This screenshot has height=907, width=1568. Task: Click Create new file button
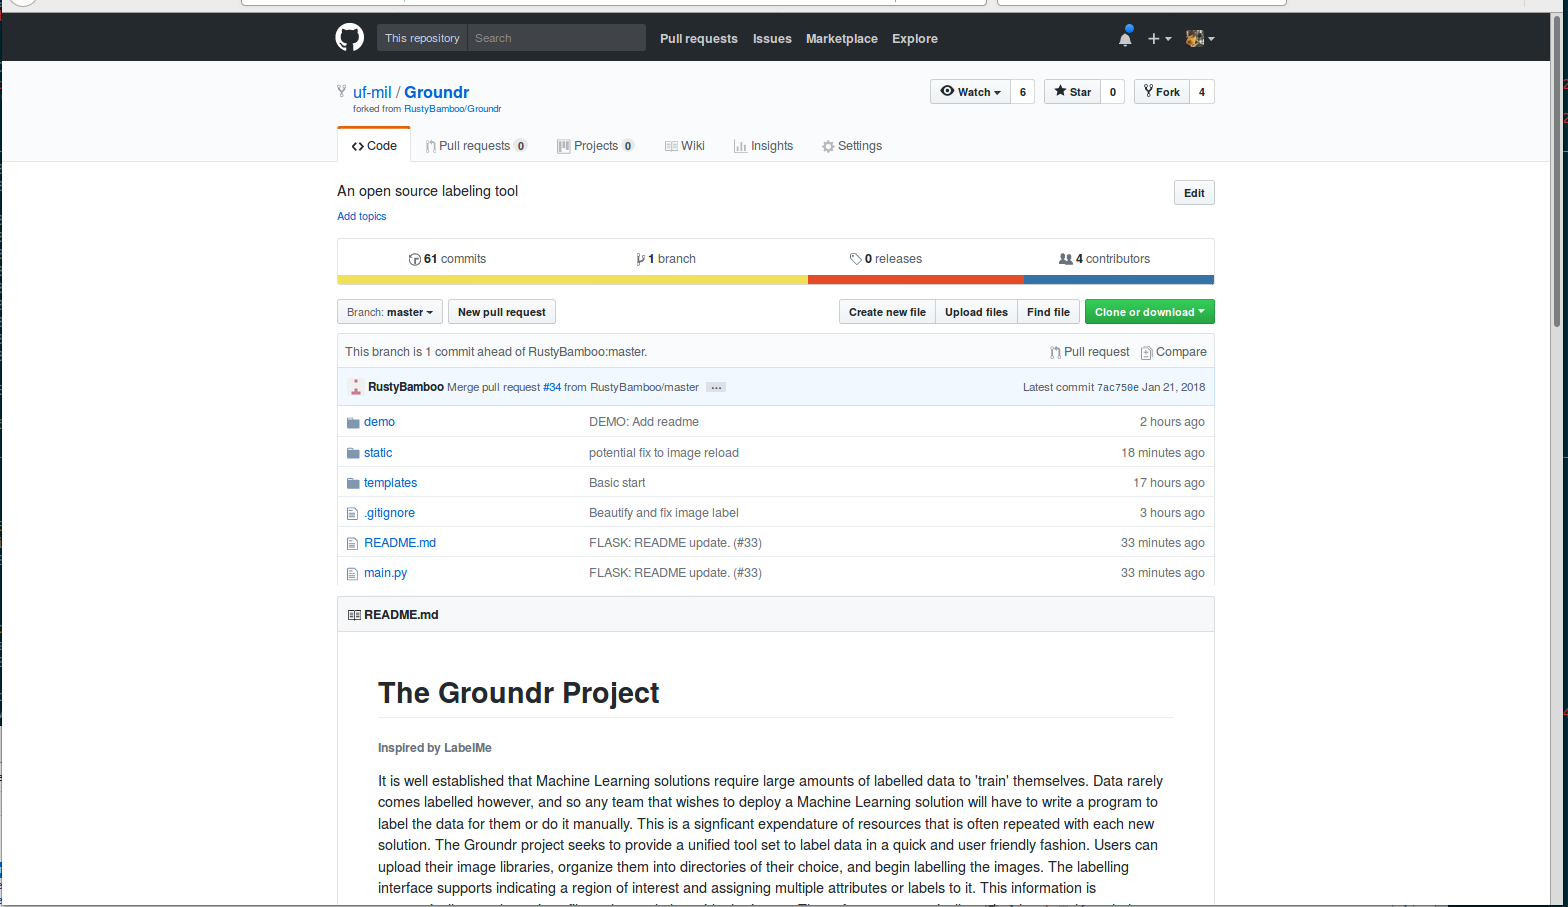pyautogui.click(x=887, y=312)
